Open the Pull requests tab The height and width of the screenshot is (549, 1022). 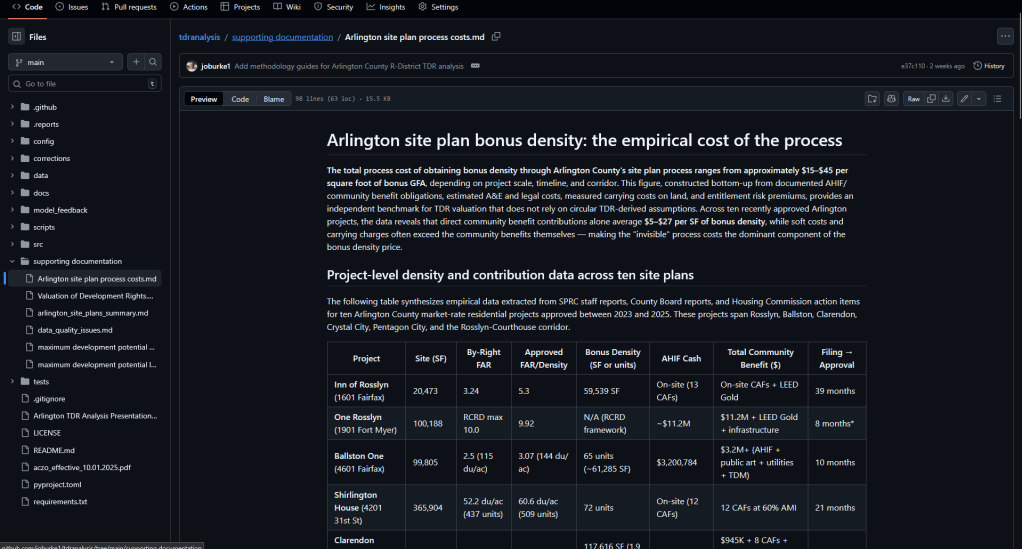(128, 7)
